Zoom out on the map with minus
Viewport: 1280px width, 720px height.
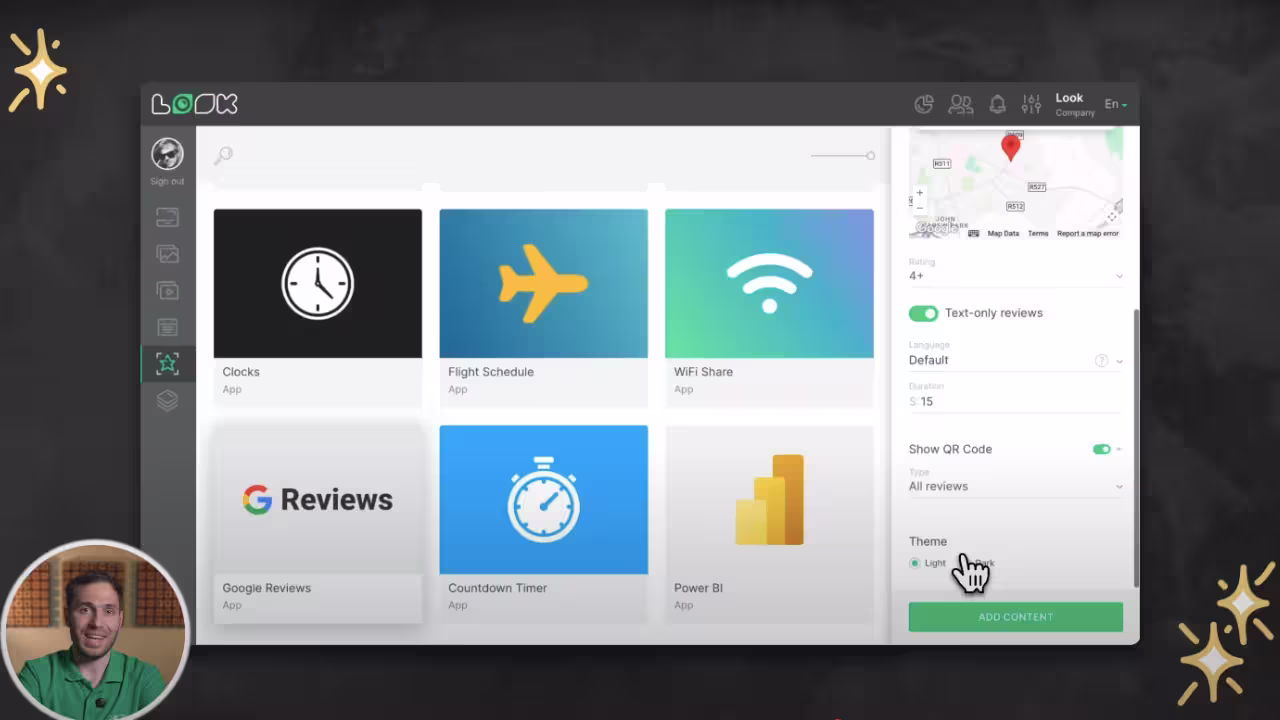coord(920,207)
